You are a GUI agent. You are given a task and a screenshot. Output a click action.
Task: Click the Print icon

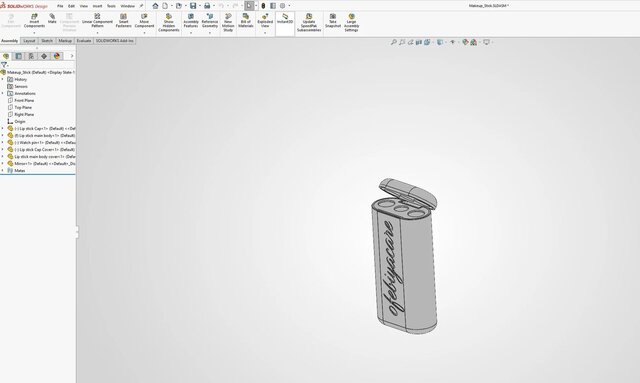[x=207, y=6]
